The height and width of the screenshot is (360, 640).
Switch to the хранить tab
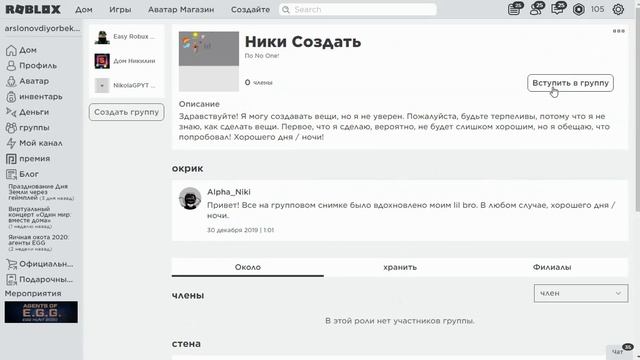[400, 267]
